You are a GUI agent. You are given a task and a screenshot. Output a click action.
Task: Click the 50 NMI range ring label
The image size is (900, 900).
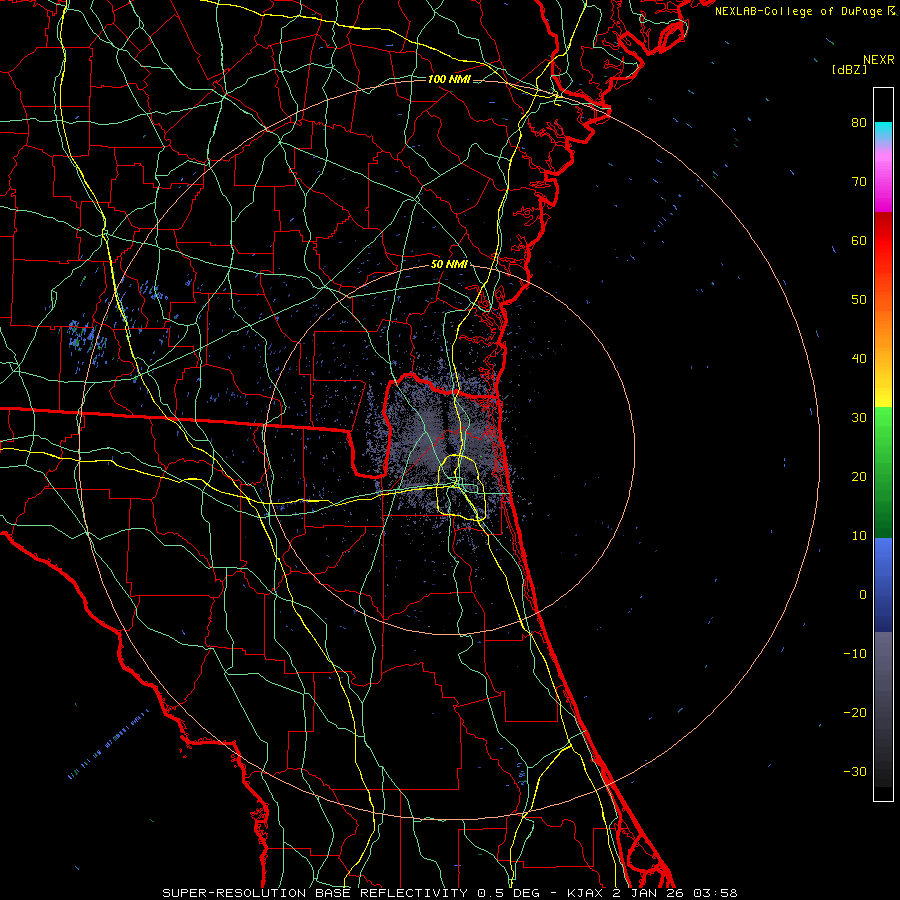449,265
